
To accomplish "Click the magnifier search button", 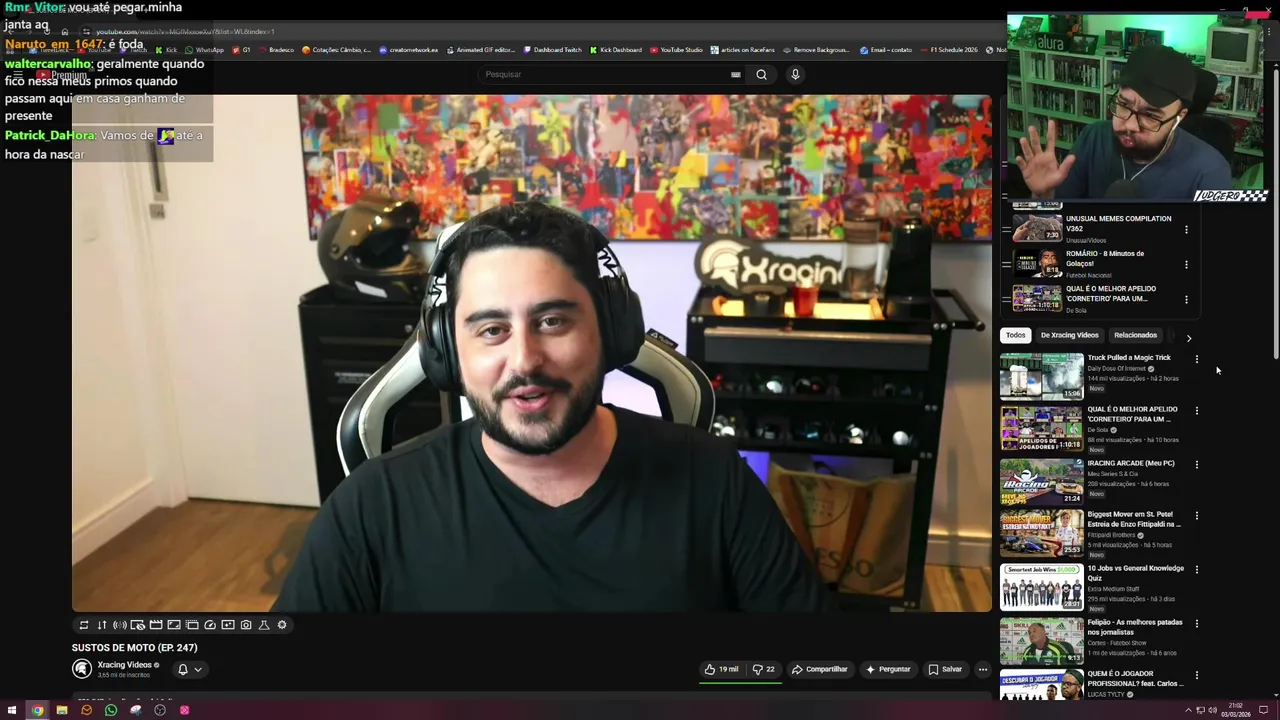I will point(761,74).
